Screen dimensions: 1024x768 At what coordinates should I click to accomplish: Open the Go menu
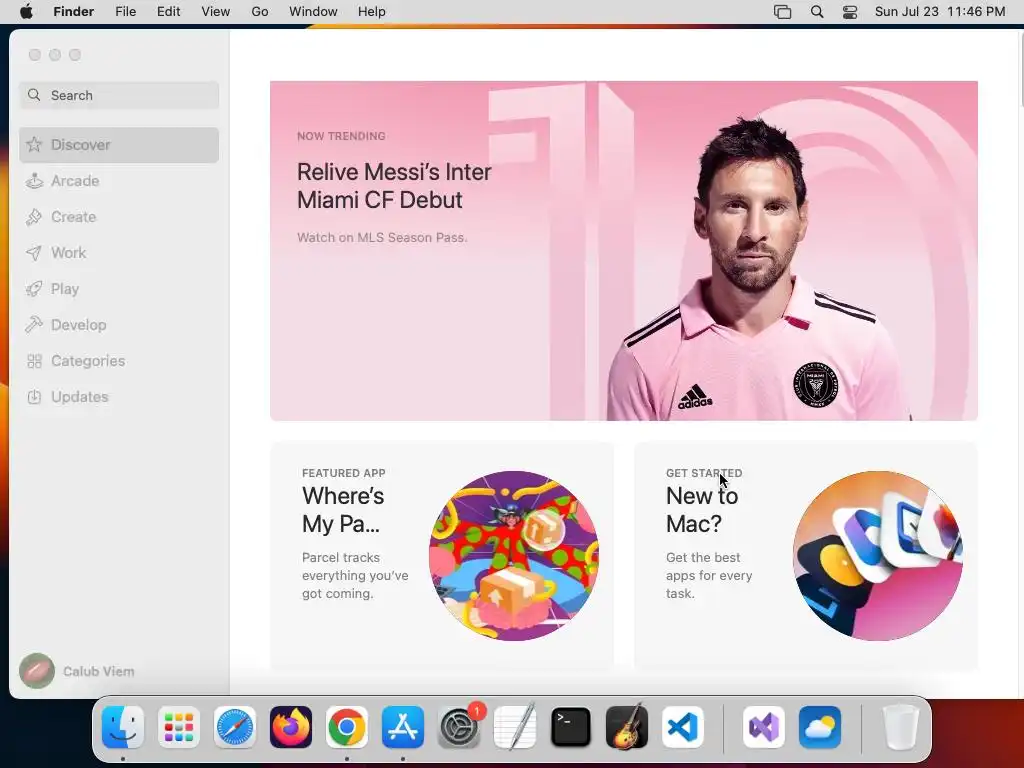click(260, 12)
